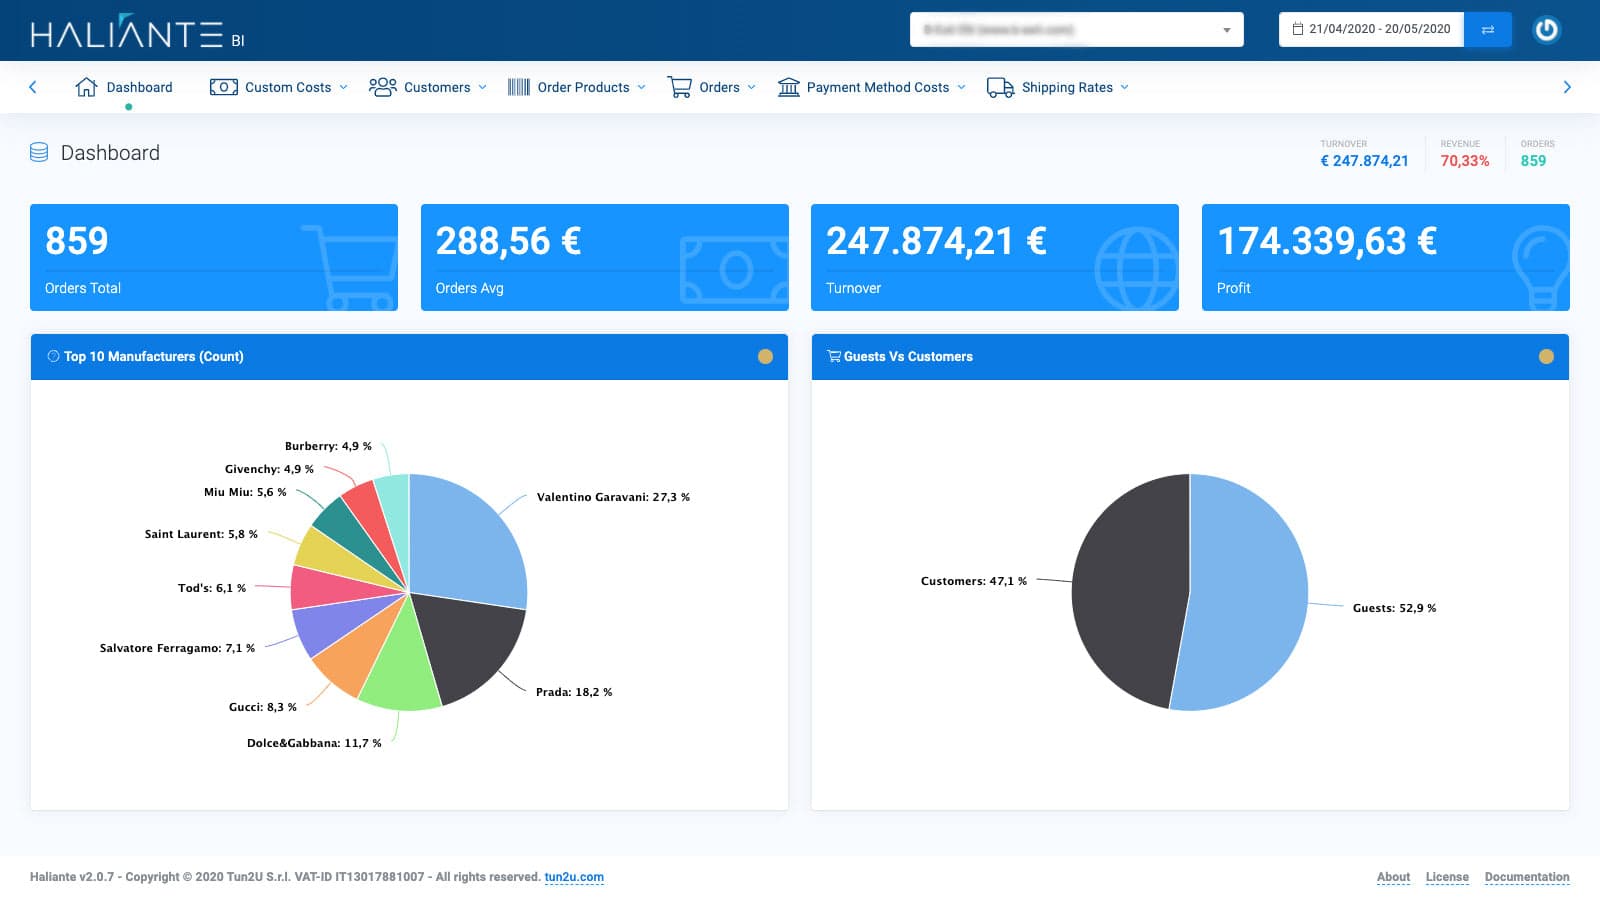Toggle the yellow status dot on Guests Vs Customers panel

tap(1547, 355)
